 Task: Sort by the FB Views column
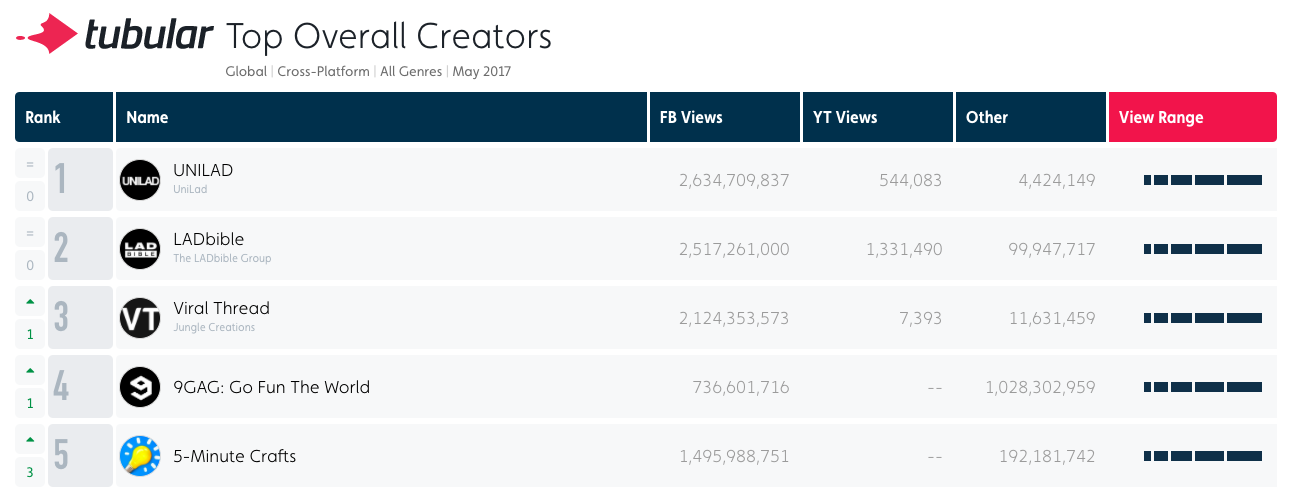click(x=691, y=117)
